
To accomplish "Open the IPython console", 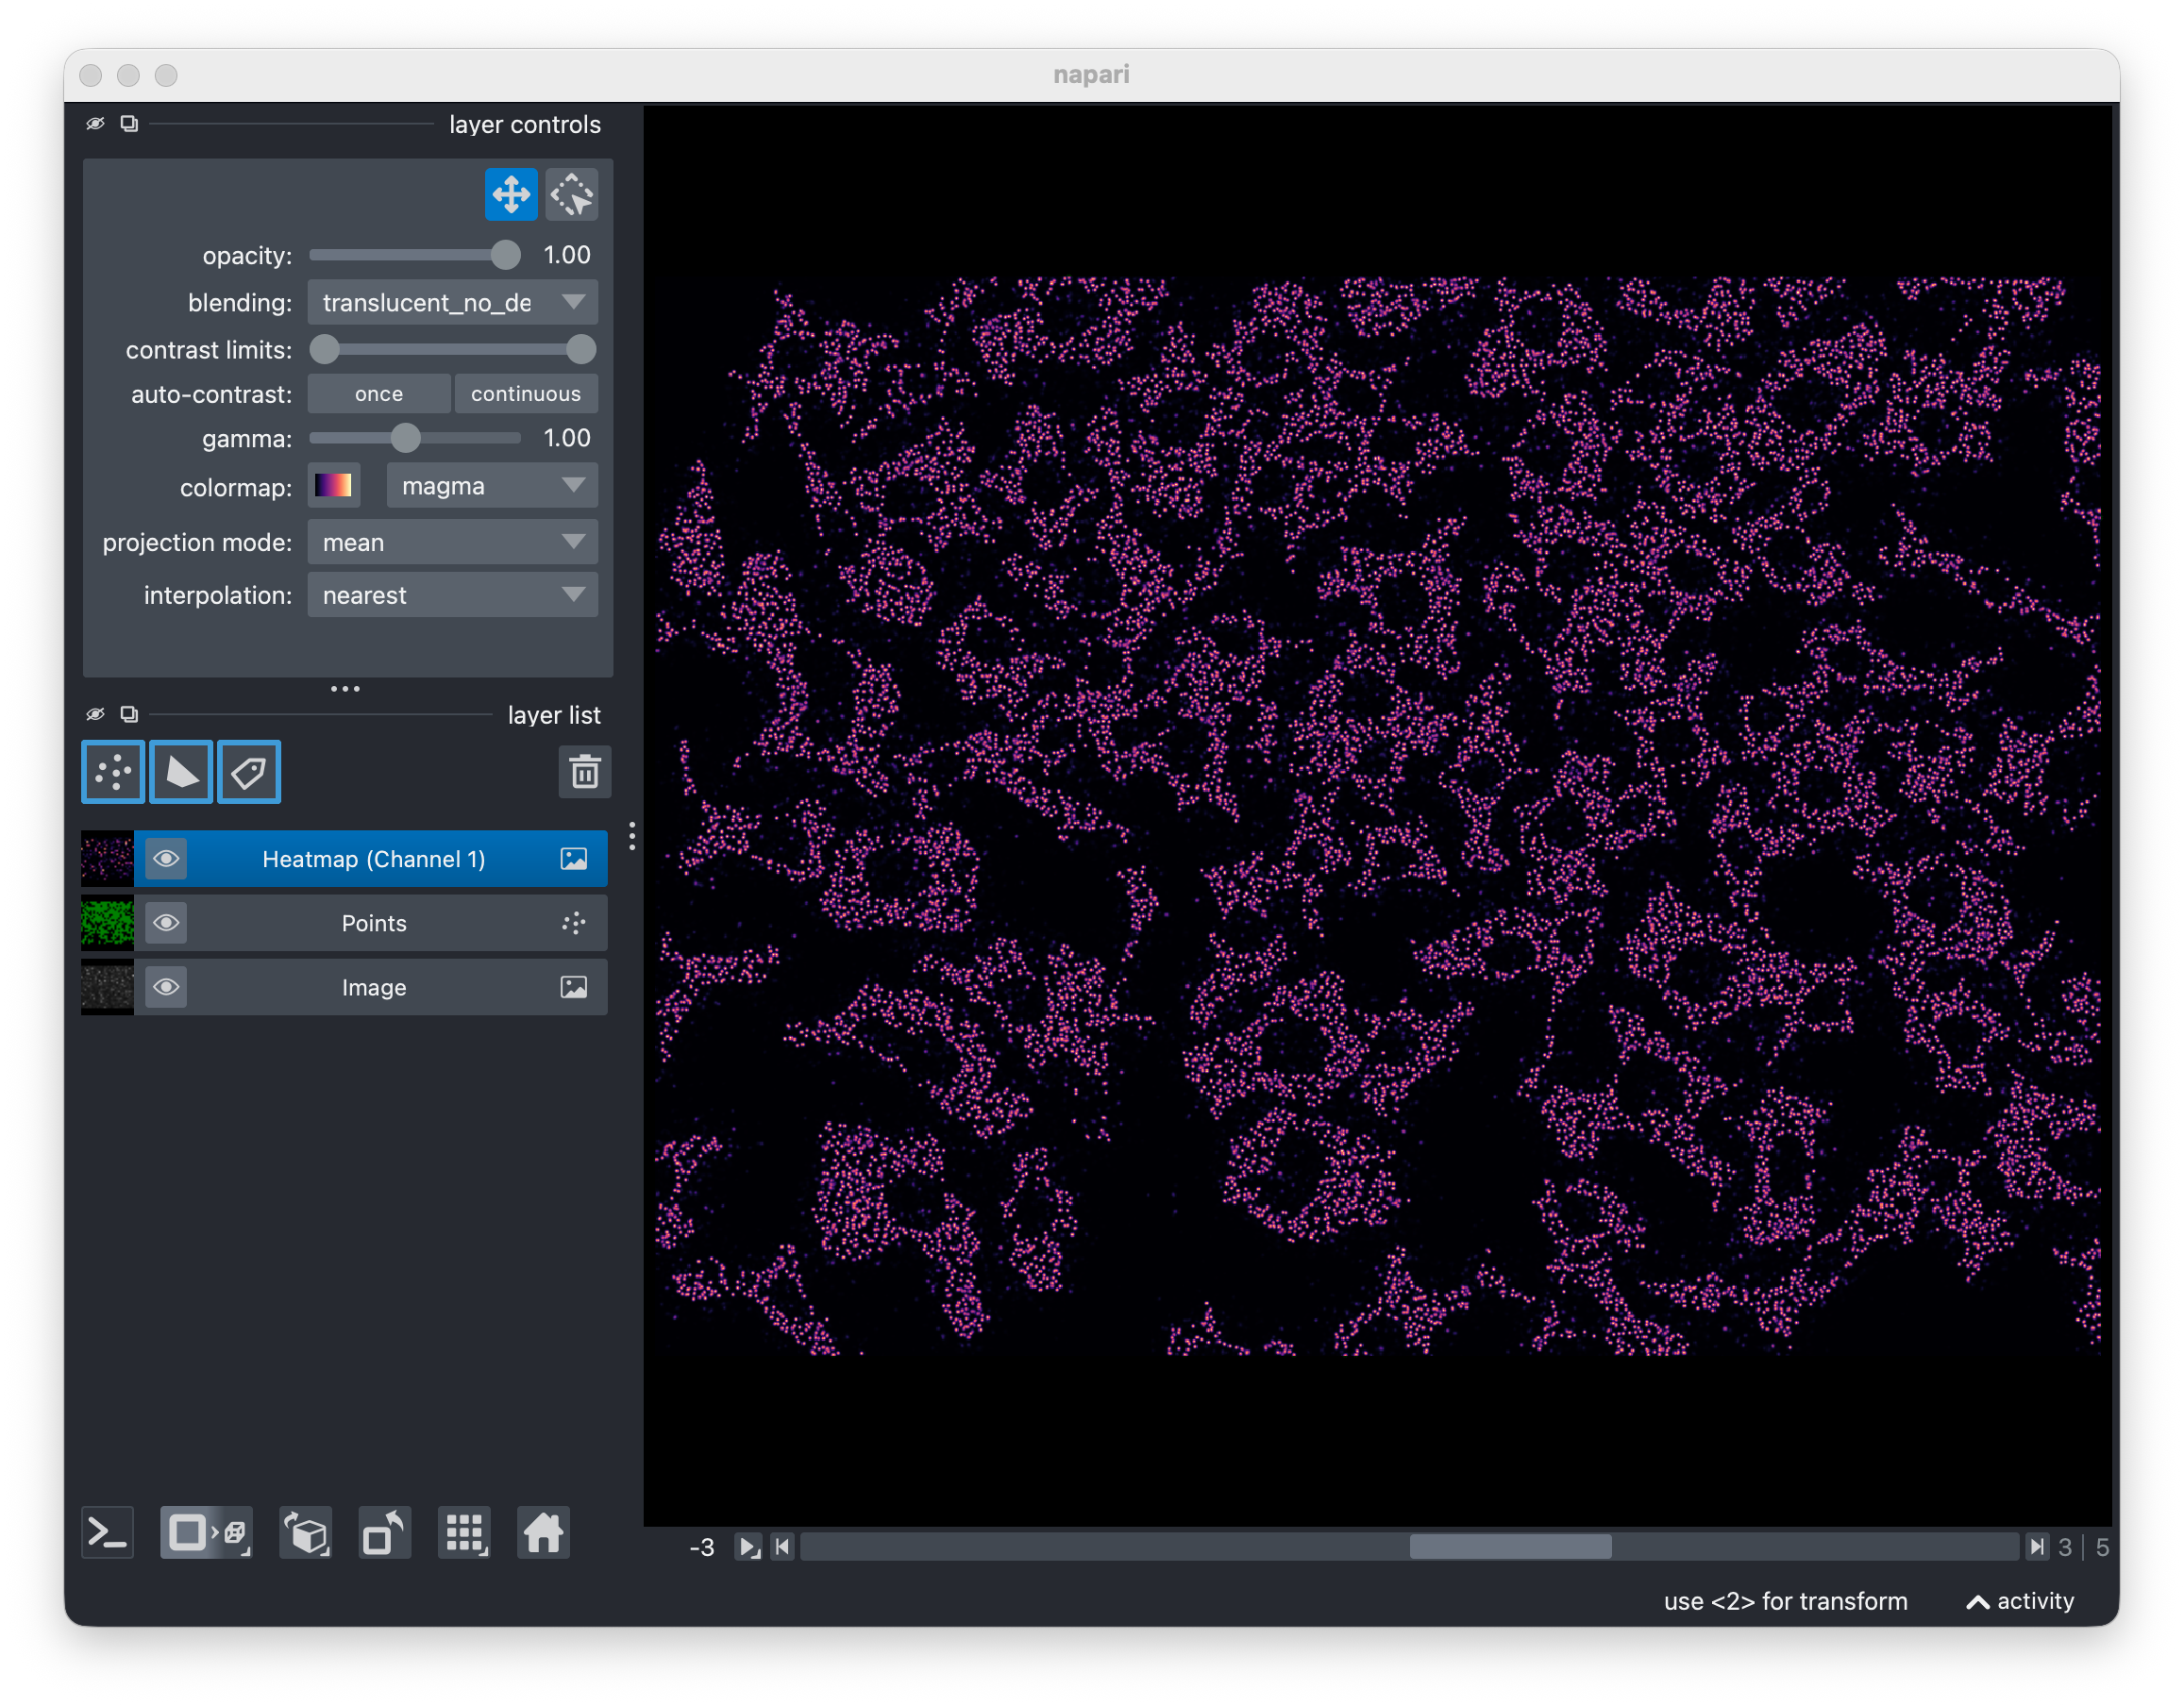I will click(107, 1532).
